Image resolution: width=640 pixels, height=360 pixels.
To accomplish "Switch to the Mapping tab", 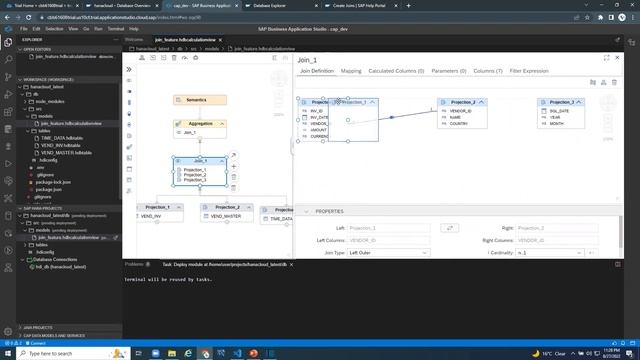I will tap(351, 71).
